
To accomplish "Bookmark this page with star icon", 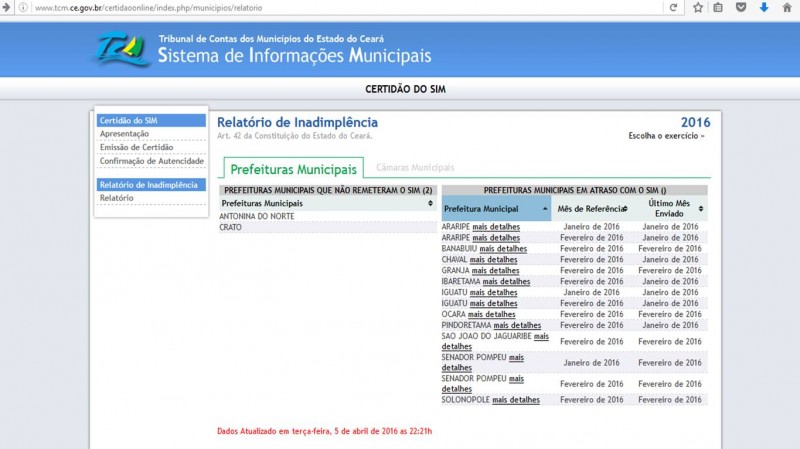I will pyautogui.click(x=697, y=7).
